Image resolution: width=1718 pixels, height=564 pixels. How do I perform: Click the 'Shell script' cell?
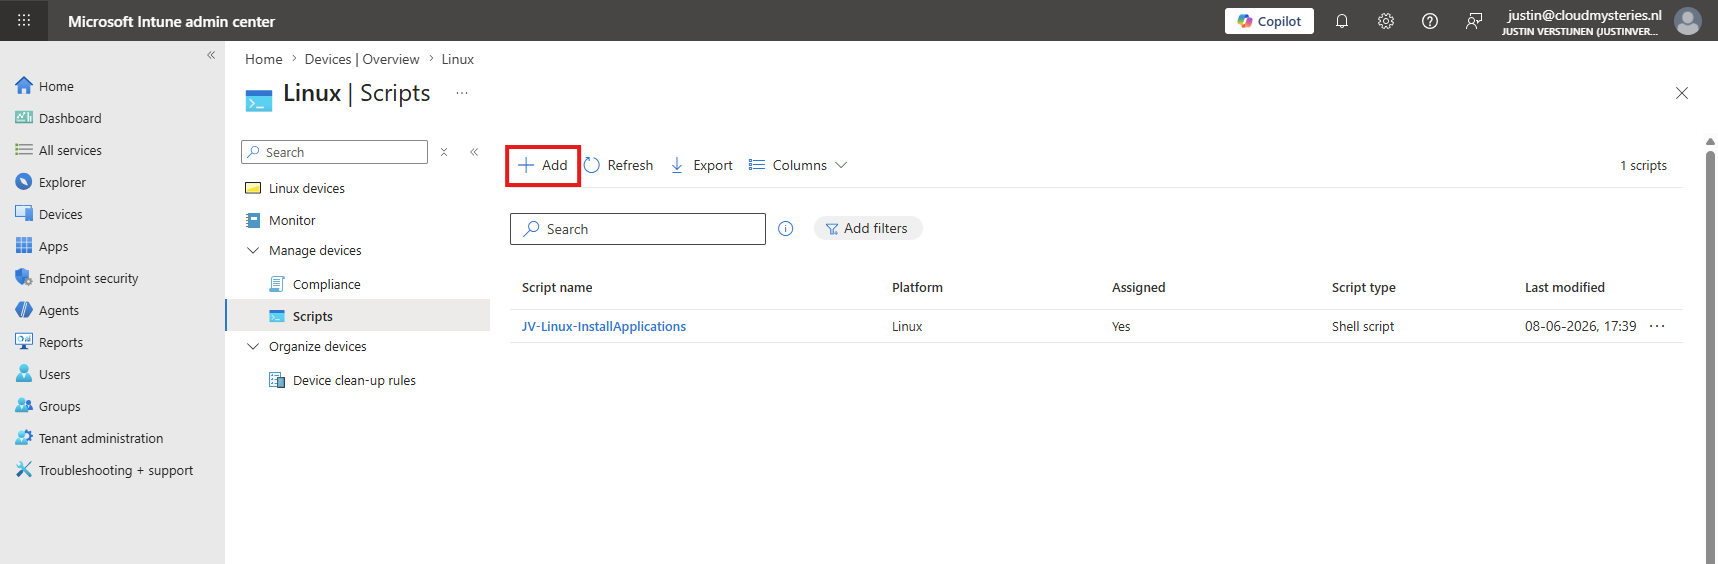pos(1362,326)
